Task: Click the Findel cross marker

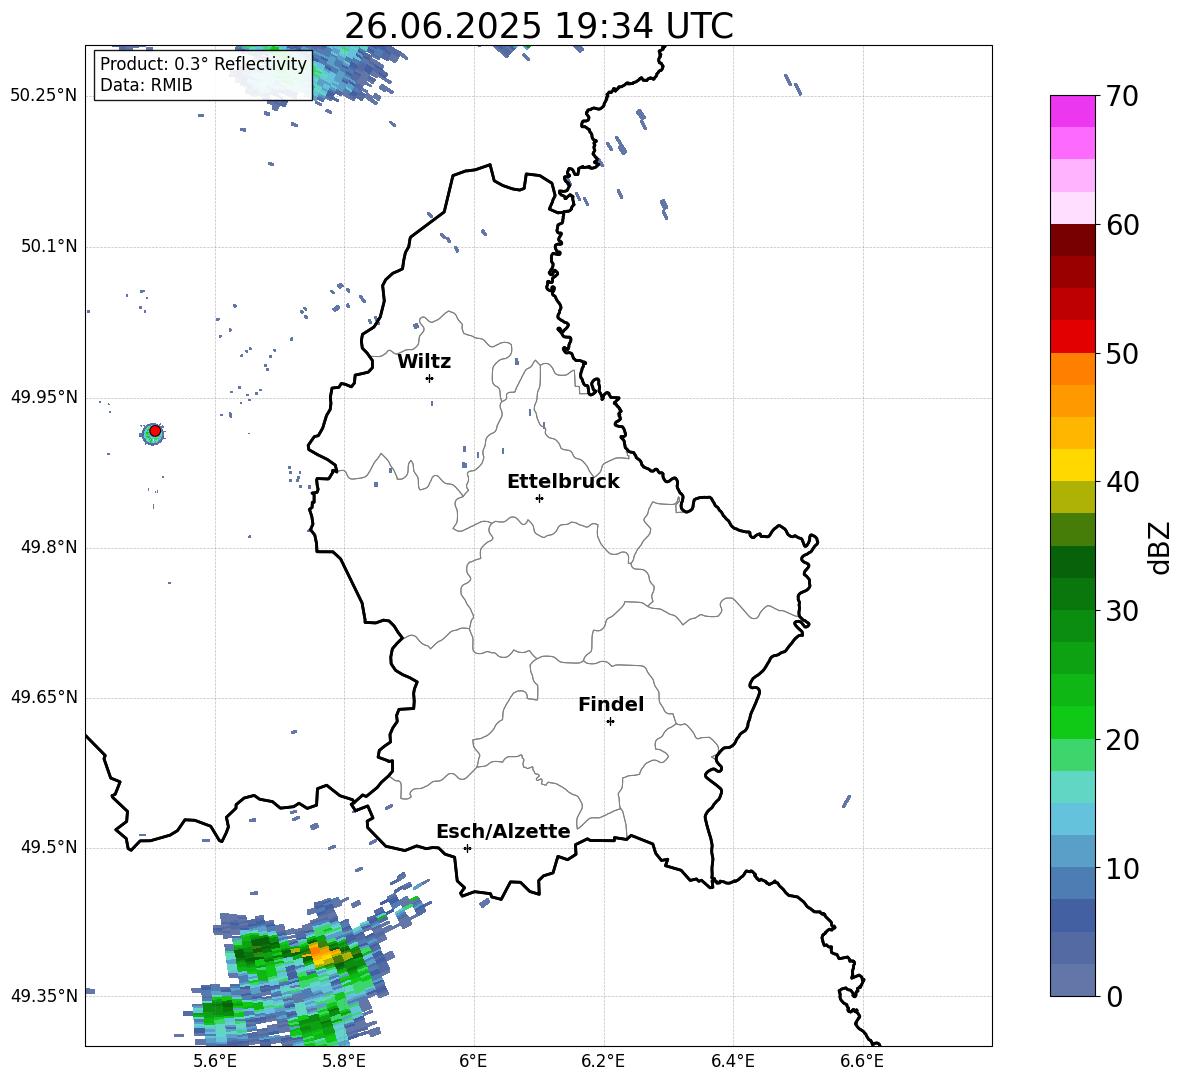Action: 610,722
